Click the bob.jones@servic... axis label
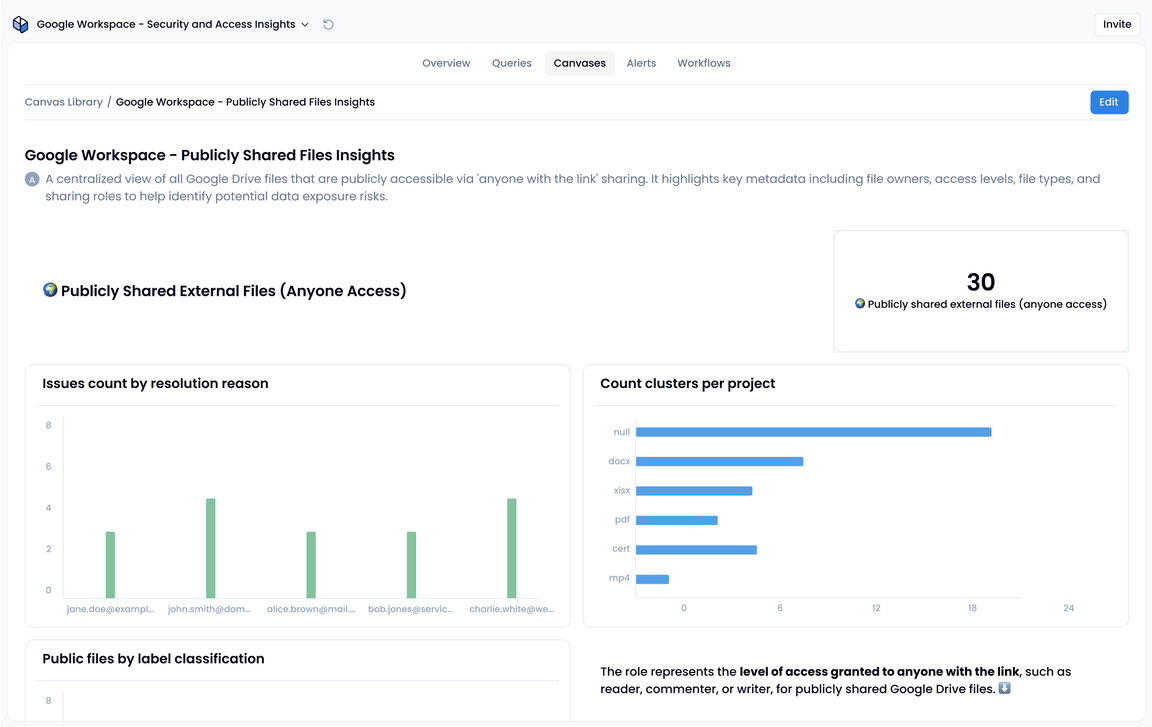The width and height of the screenshot is (1152, 727). [411, 609]
